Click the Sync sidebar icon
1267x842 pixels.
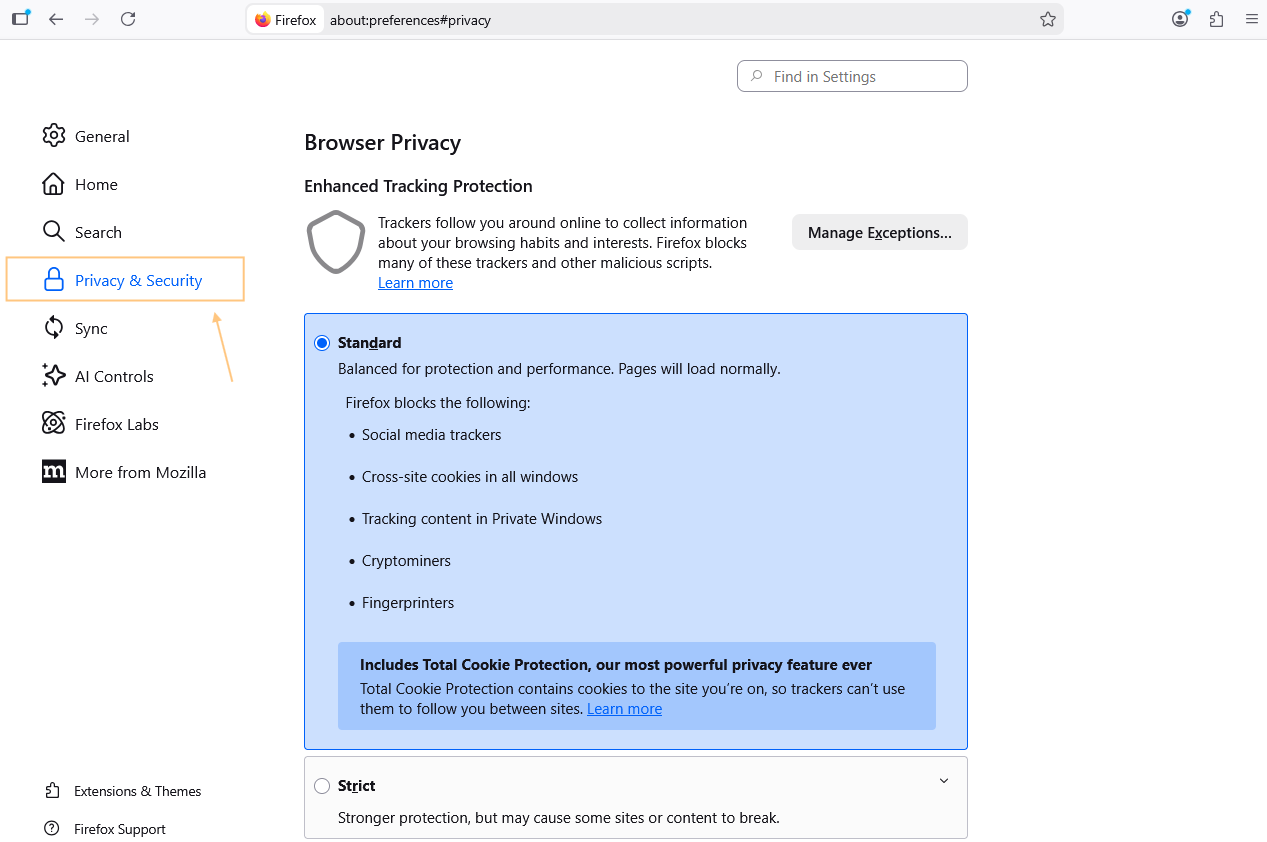[54, 328]
